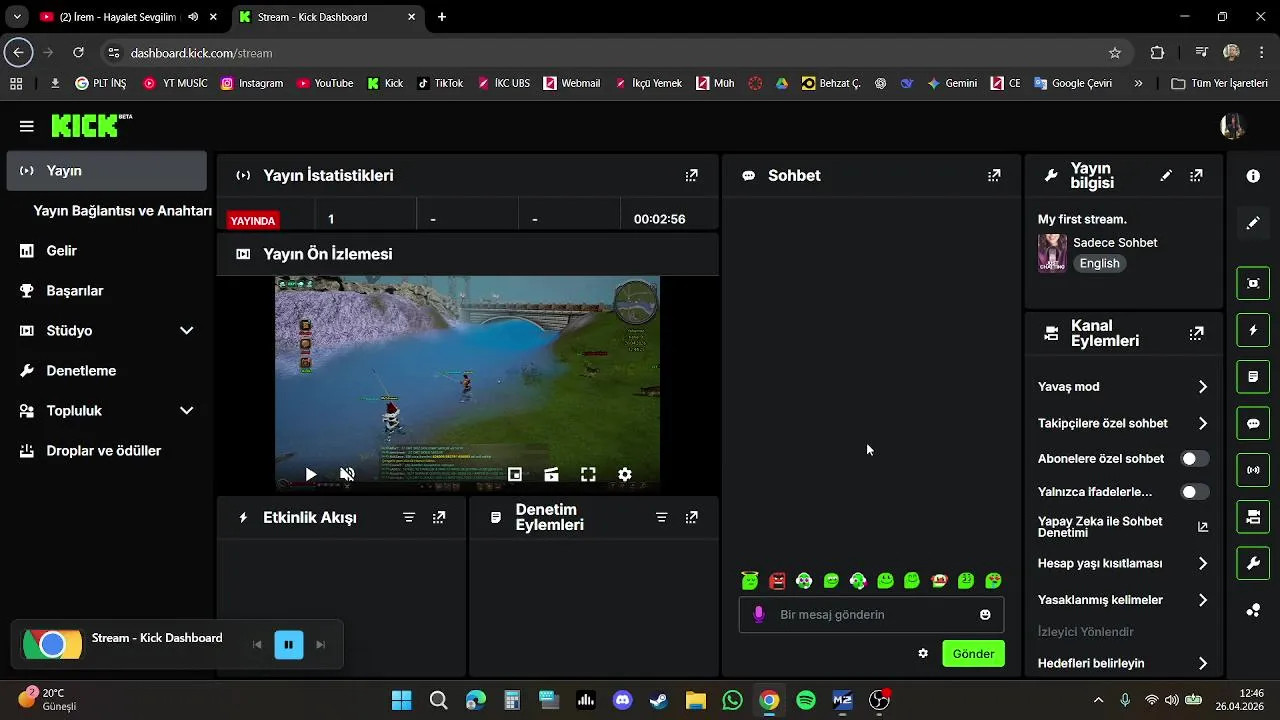The height and width of the screenshot is (720, 1280).
Task: Send chat message with Gönder button
Action: click(x=973, y=654)
